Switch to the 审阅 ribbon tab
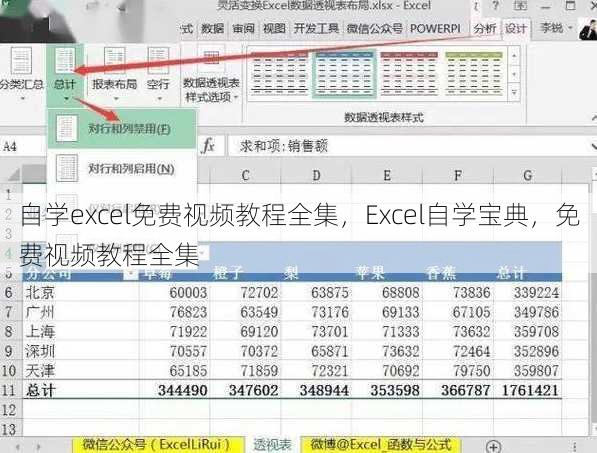This screenshot has width=597, height=453. 243,29
